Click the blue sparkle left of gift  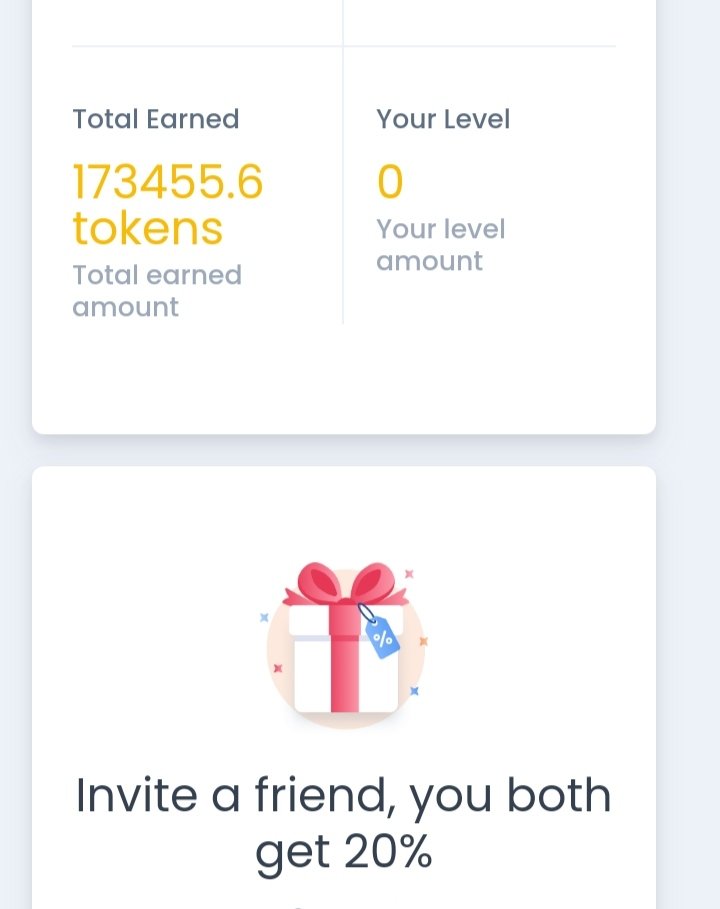tap(264, 617)
